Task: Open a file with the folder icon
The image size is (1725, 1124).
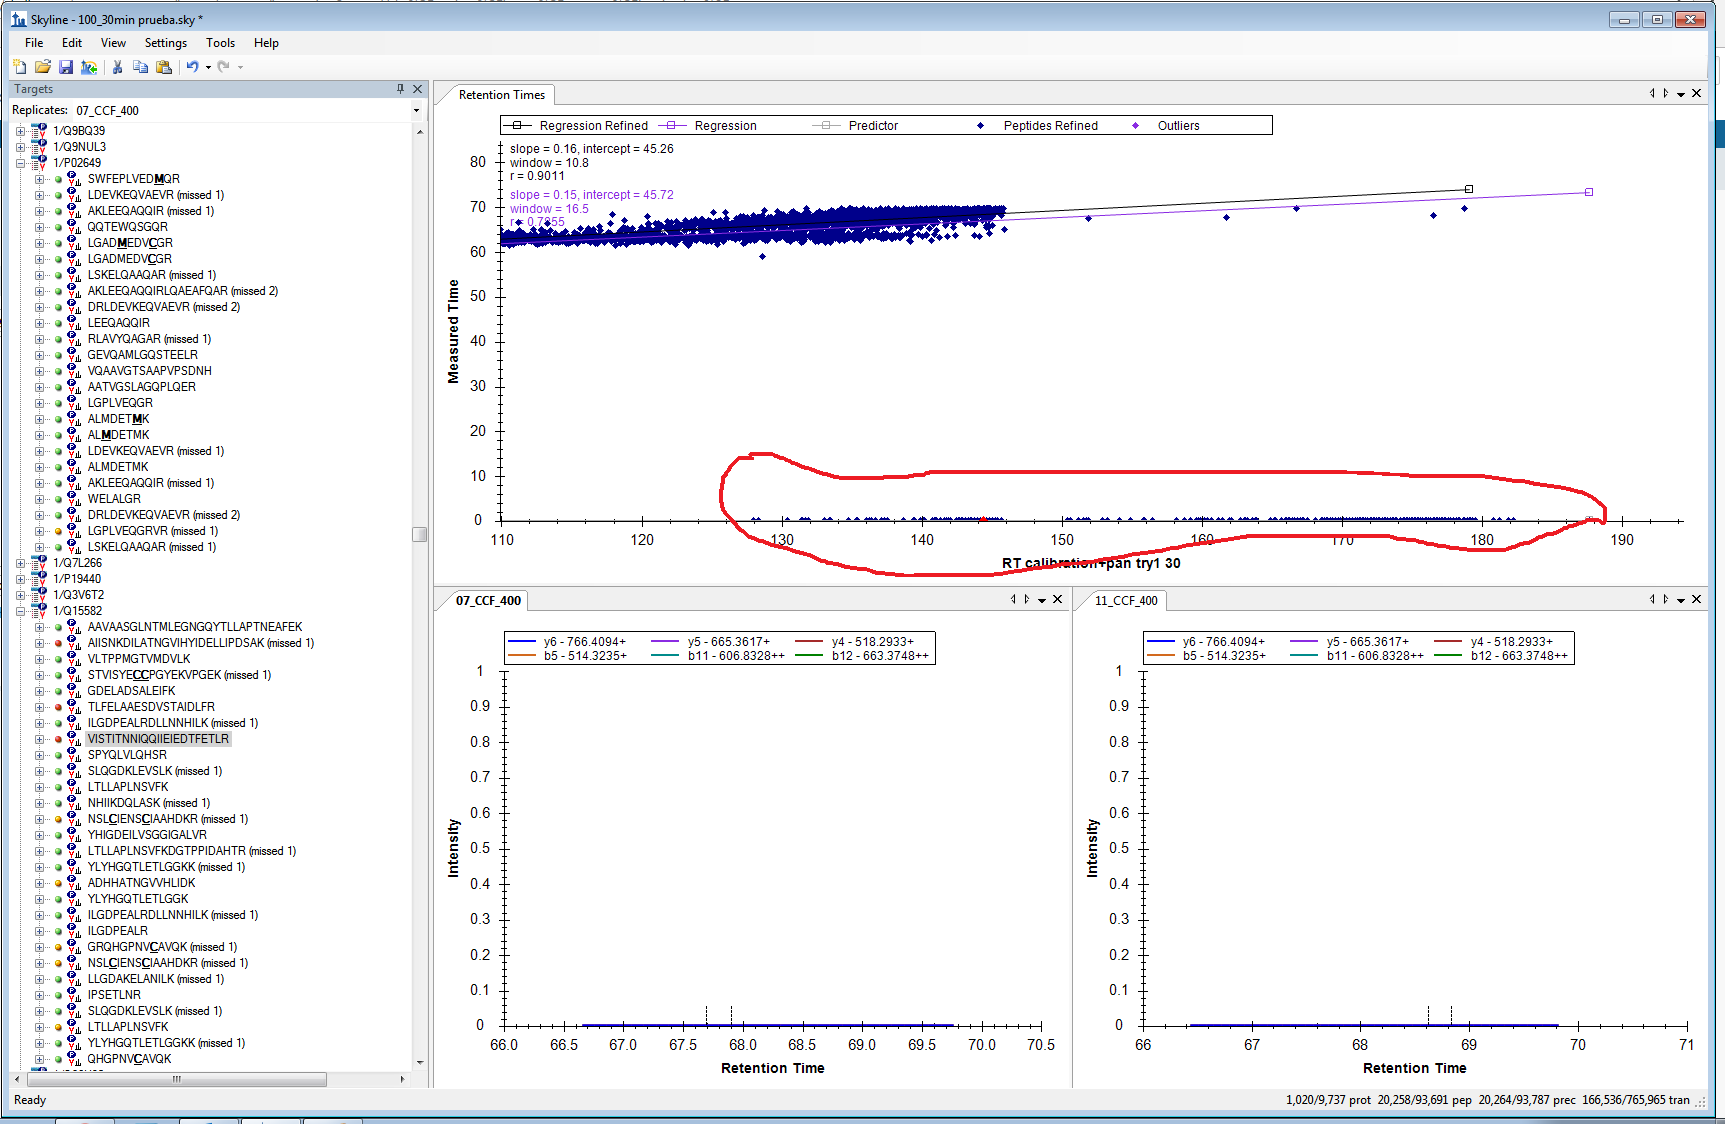Action: 42,67
